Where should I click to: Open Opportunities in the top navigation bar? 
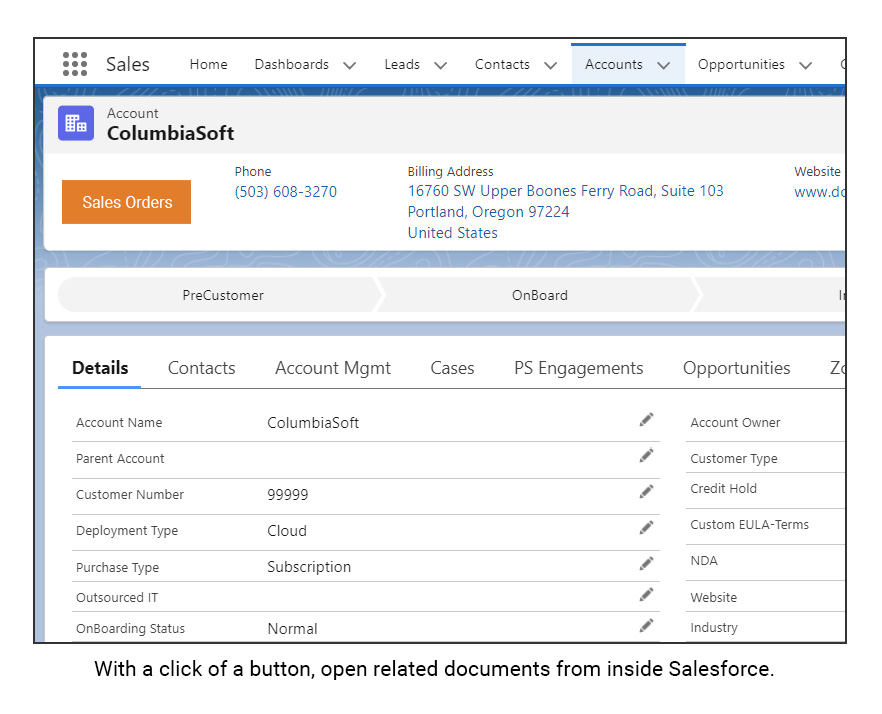point(741,64)
